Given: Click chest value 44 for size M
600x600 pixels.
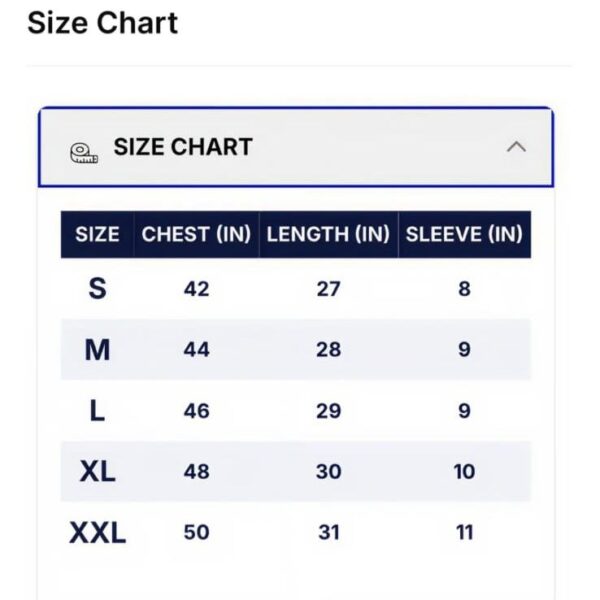Looking at the screenshot, I should click(x=196, y=350).
